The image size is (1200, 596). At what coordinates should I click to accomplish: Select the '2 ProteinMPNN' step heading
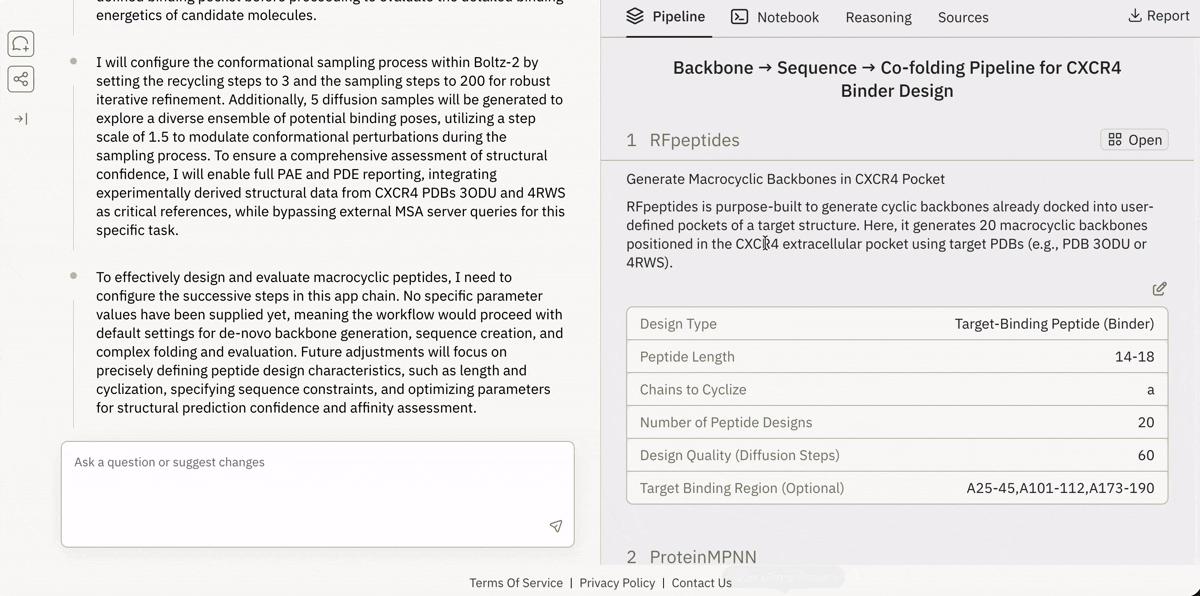[x=691, y=557]
